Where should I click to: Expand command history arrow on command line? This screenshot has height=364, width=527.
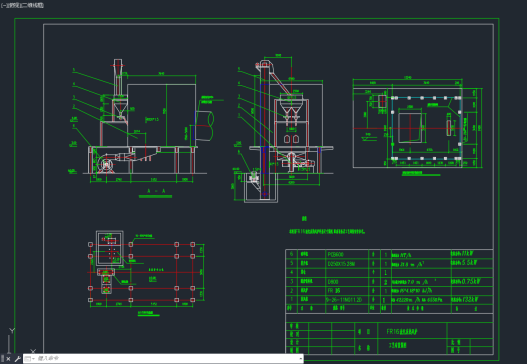tap(300, 359)
